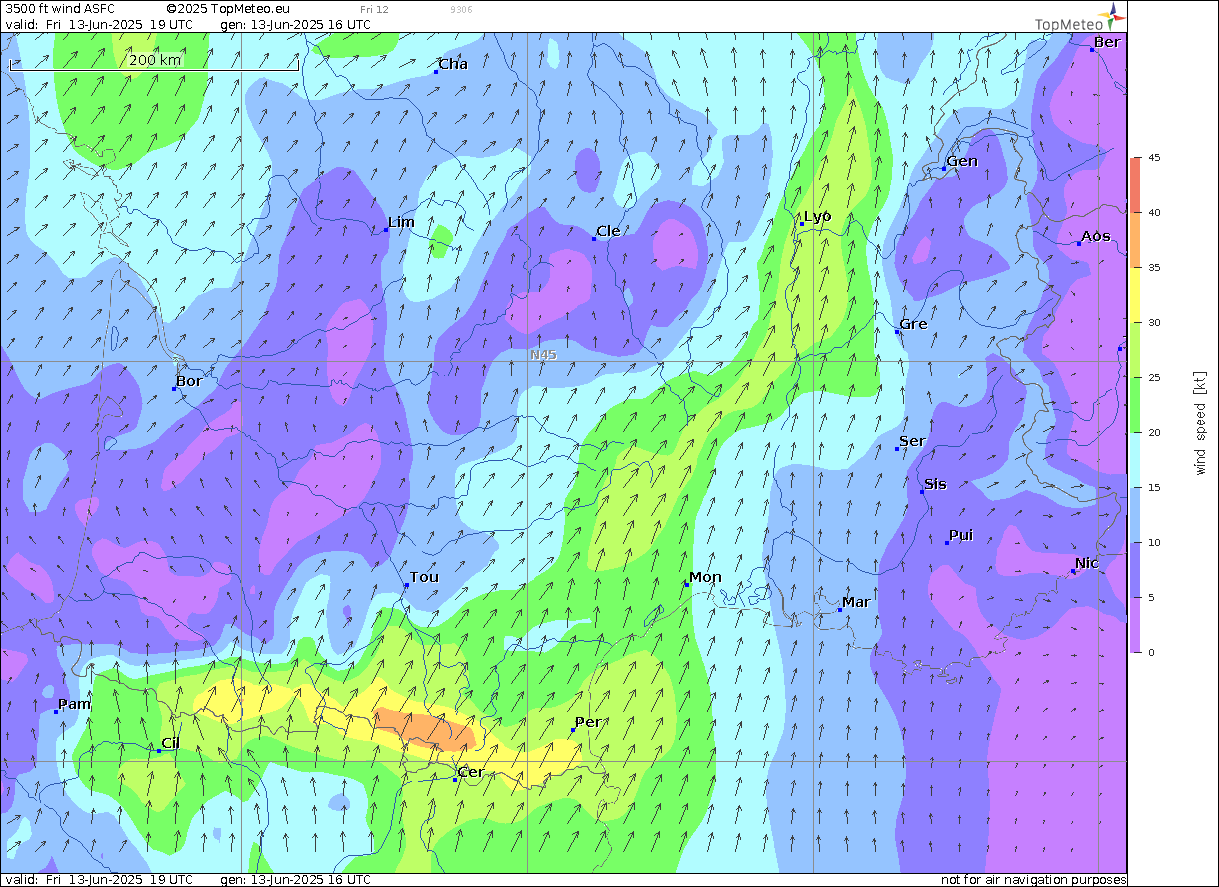
Task: Click the '3500 ft wind ASFC' title text
Action: click(60, 9)
